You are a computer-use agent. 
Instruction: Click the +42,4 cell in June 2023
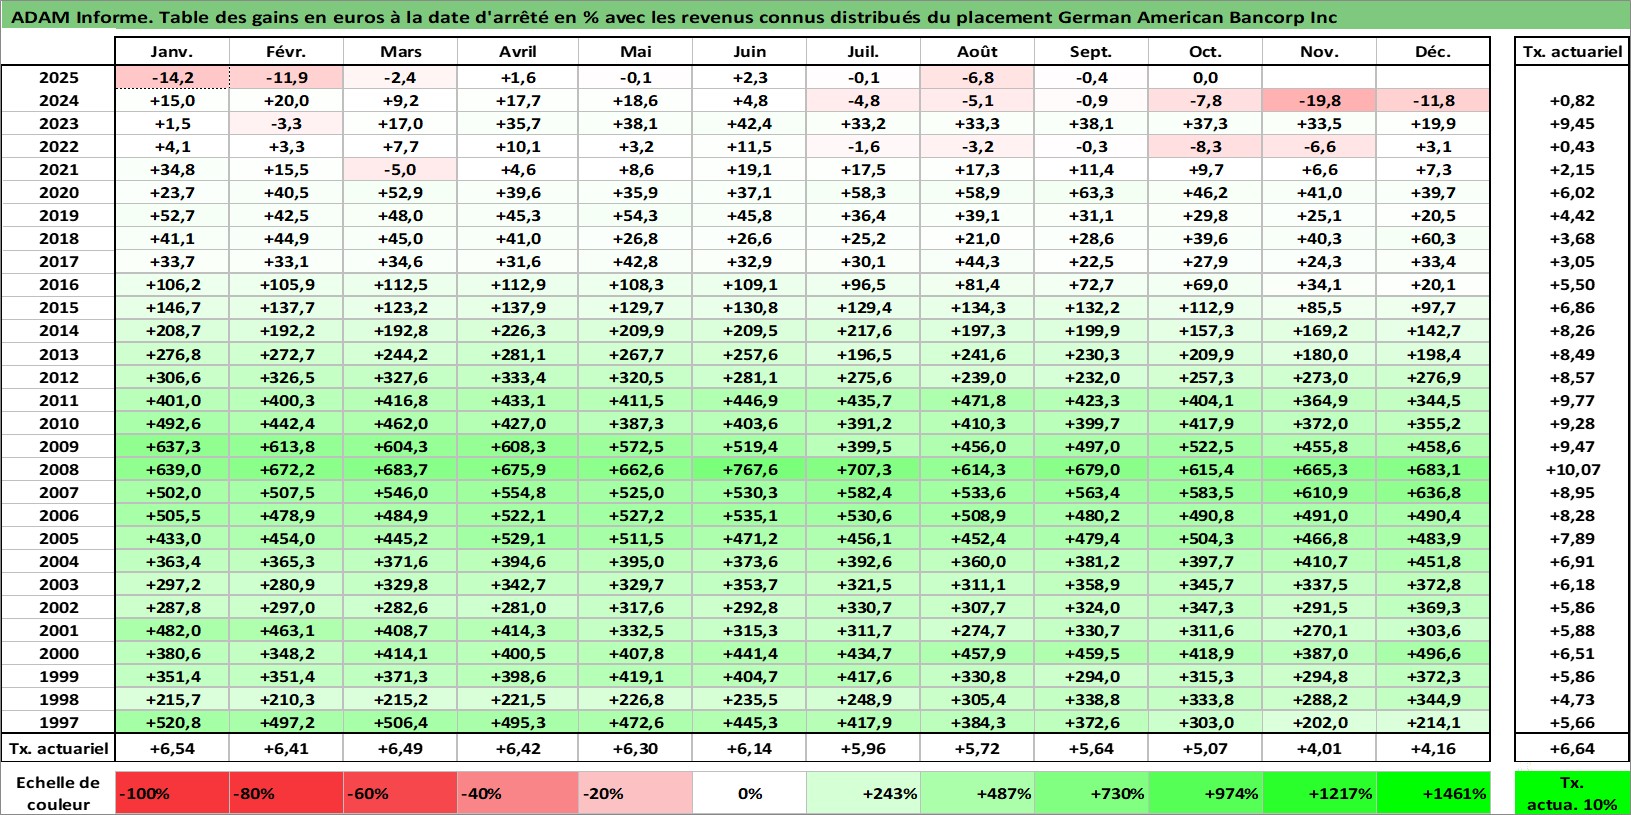[749, 123]
